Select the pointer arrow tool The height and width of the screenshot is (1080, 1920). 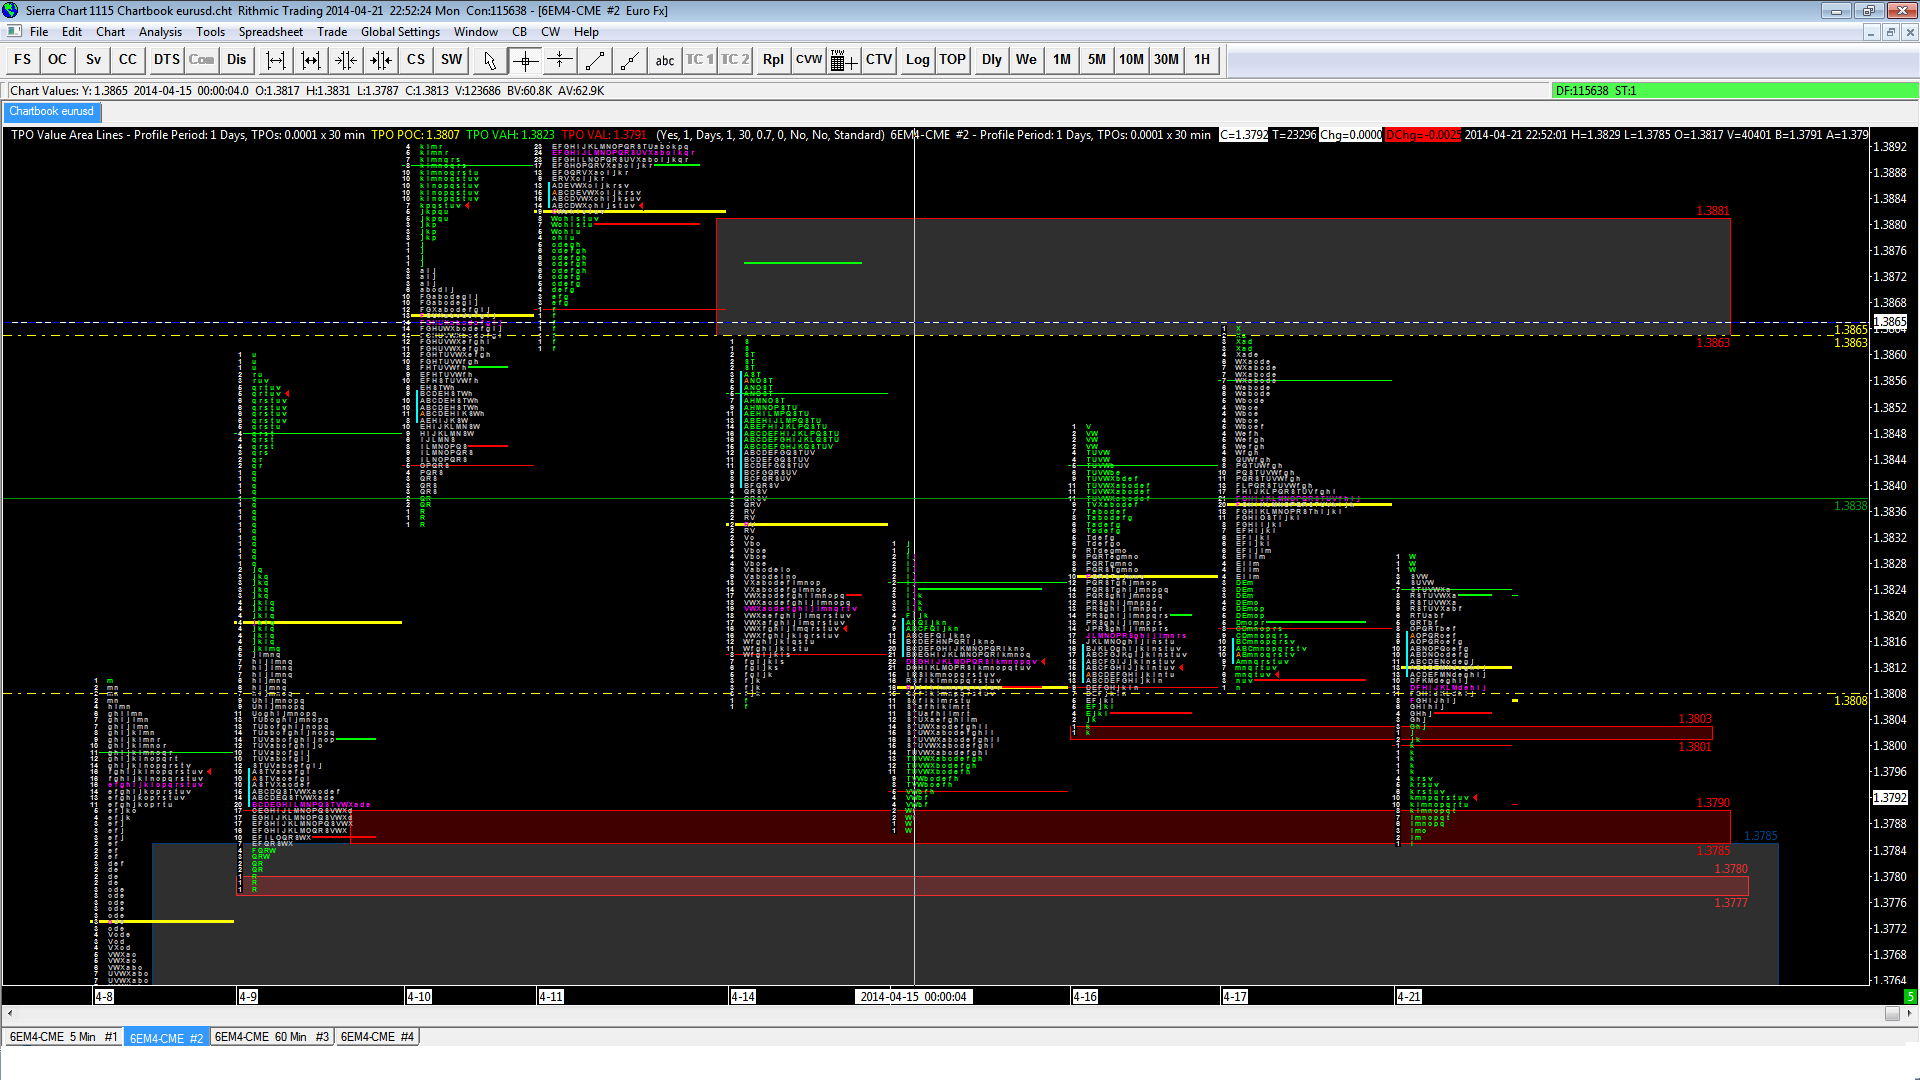489,60
